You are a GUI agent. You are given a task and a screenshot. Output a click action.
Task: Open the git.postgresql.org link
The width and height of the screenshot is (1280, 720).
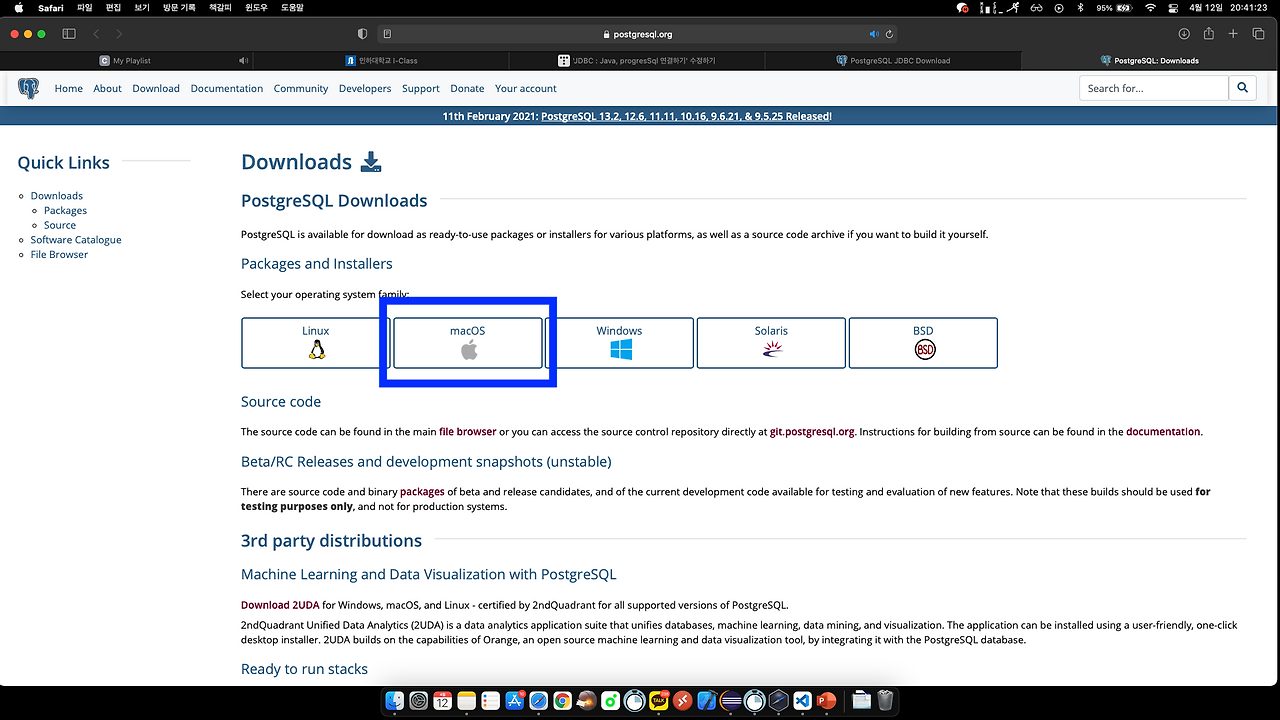[812, 432]
